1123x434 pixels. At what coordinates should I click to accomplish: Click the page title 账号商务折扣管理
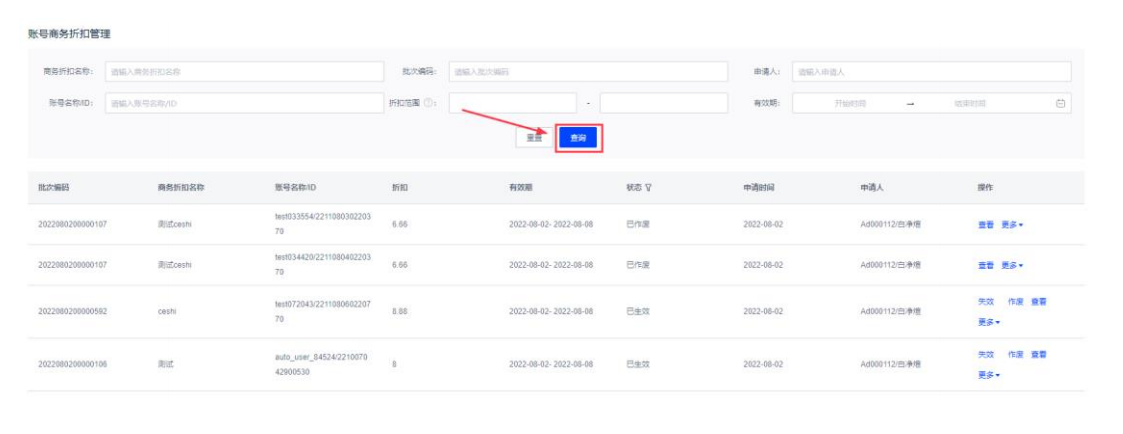click(x=69, y=34)
